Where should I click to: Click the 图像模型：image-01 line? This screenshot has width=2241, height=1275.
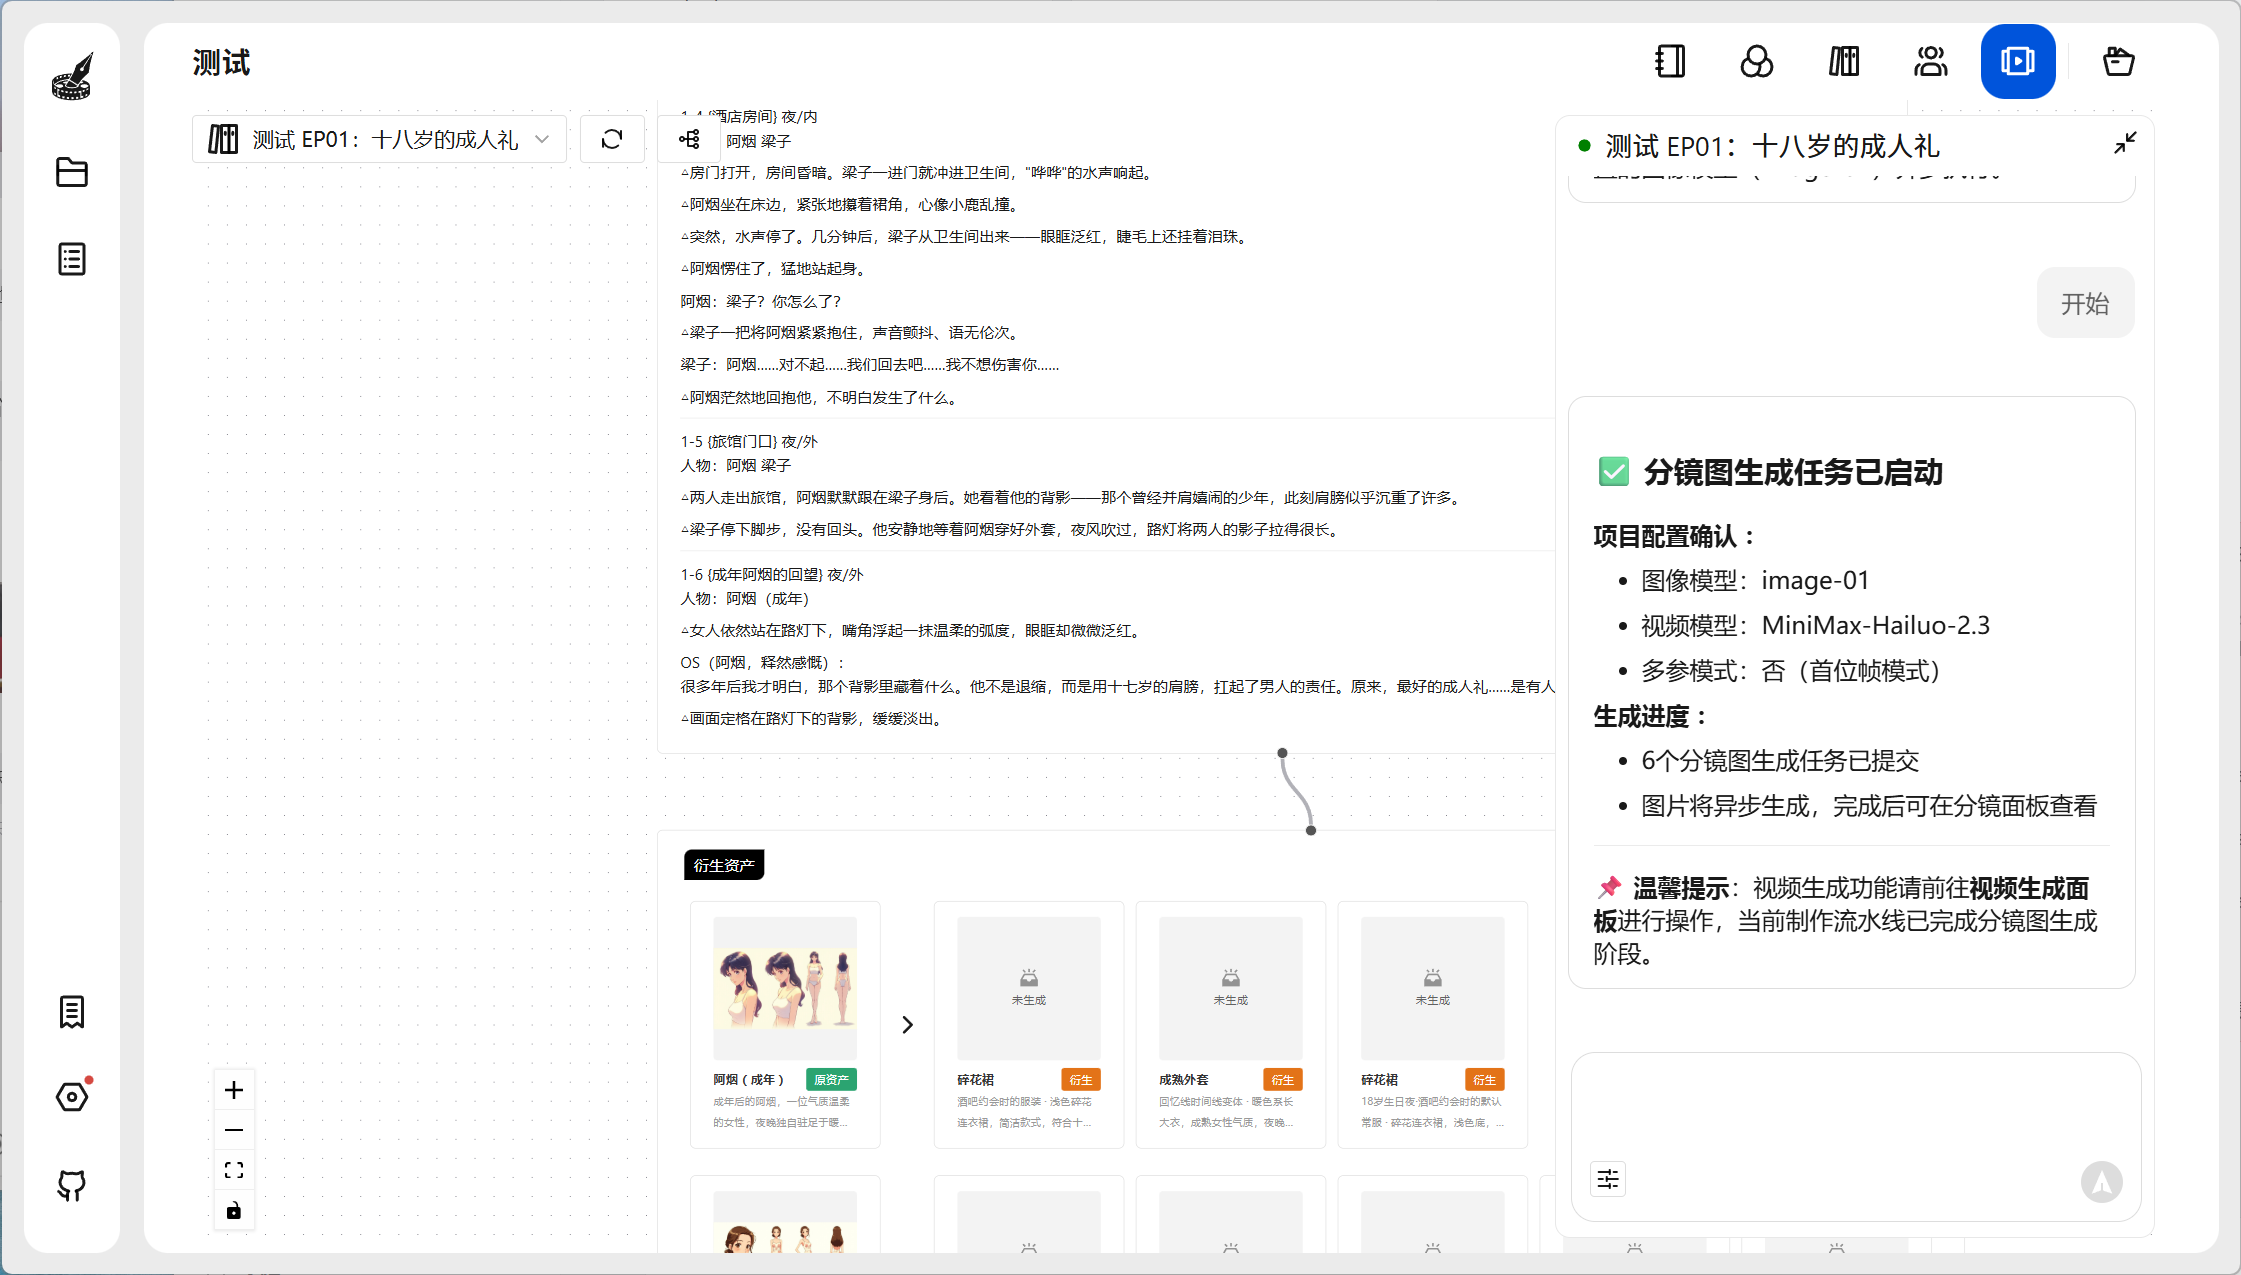coord(1755,580)
